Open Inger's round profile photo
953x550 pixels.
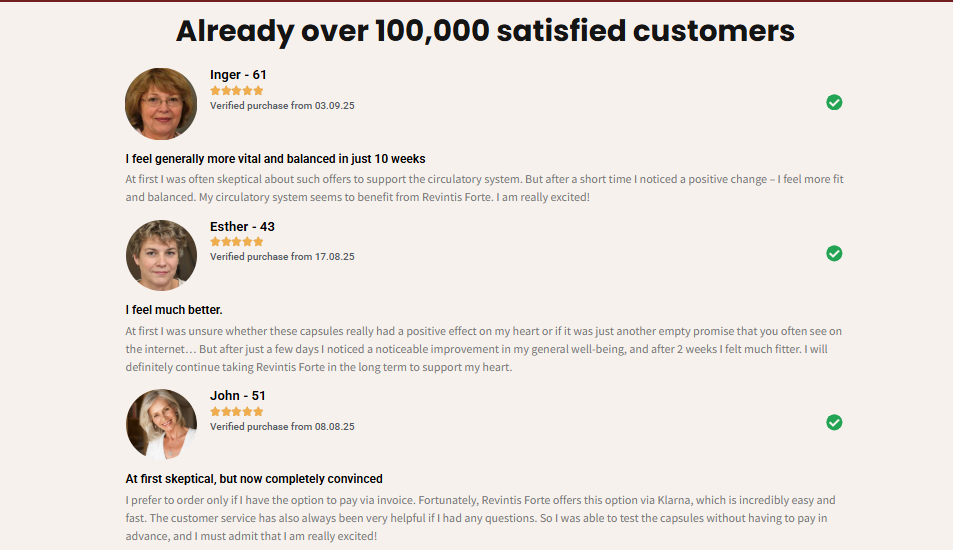(x=161, y=104)
